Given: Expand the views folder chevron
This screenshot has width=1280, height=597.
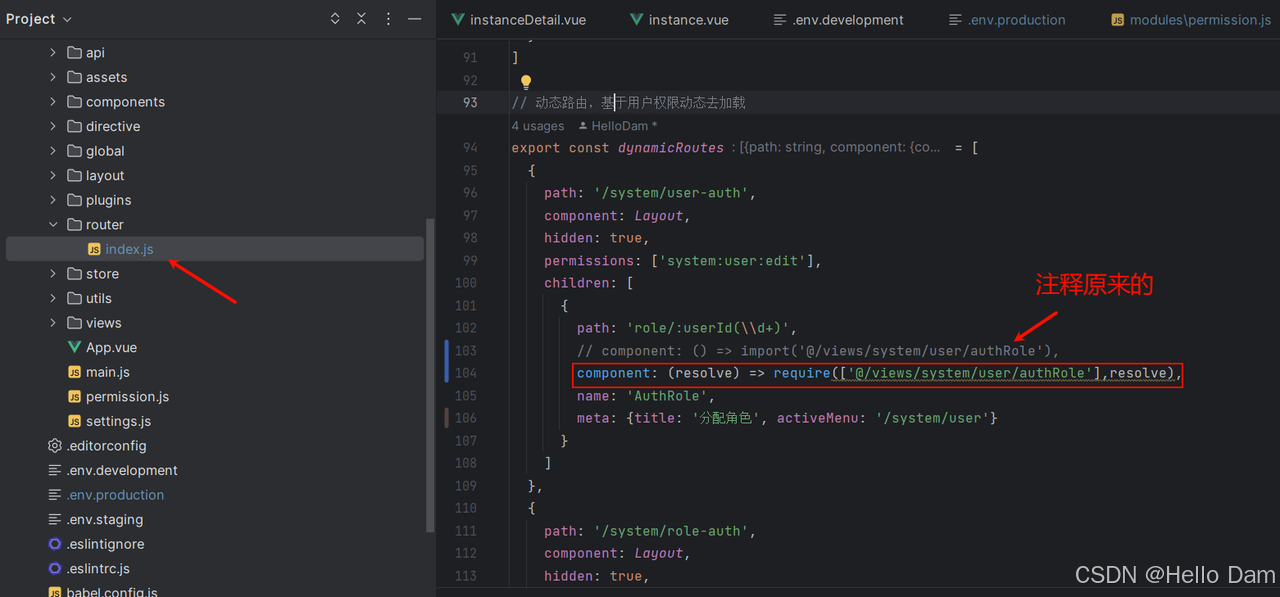Looking at the screenshot, I should click(x=53, y=323).
